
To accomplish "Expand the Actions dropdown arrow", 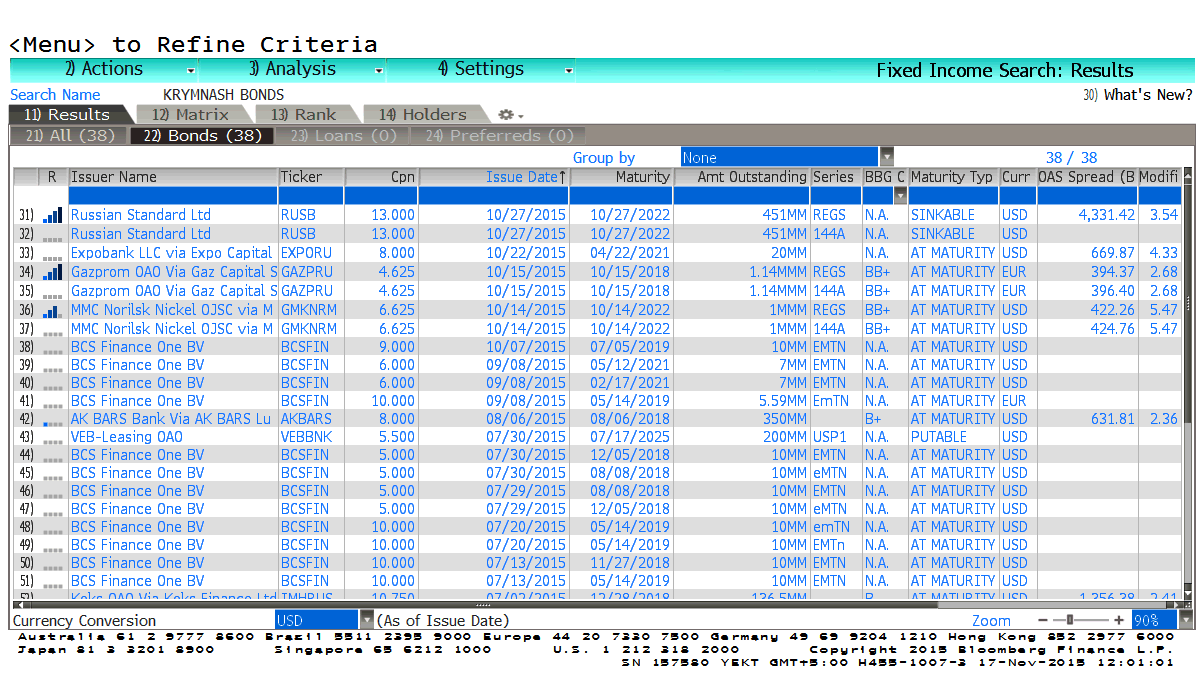I will [191, 71].
